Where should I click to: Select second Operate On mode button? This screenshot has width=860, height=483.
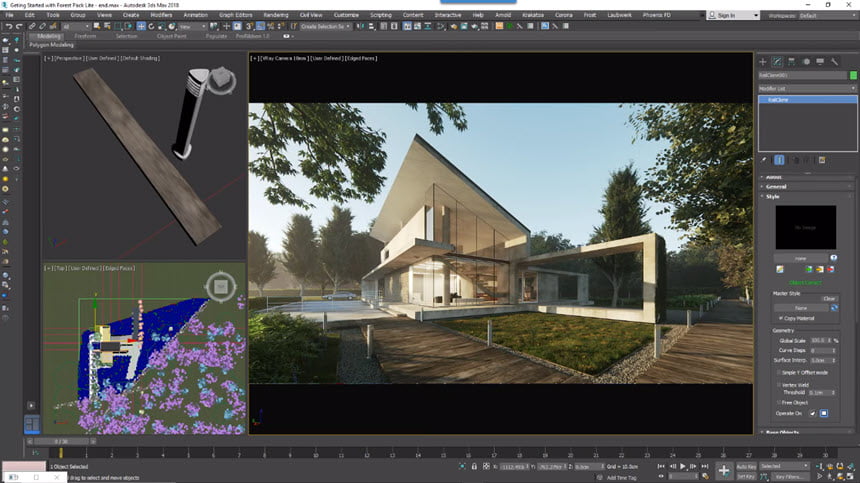824,413
